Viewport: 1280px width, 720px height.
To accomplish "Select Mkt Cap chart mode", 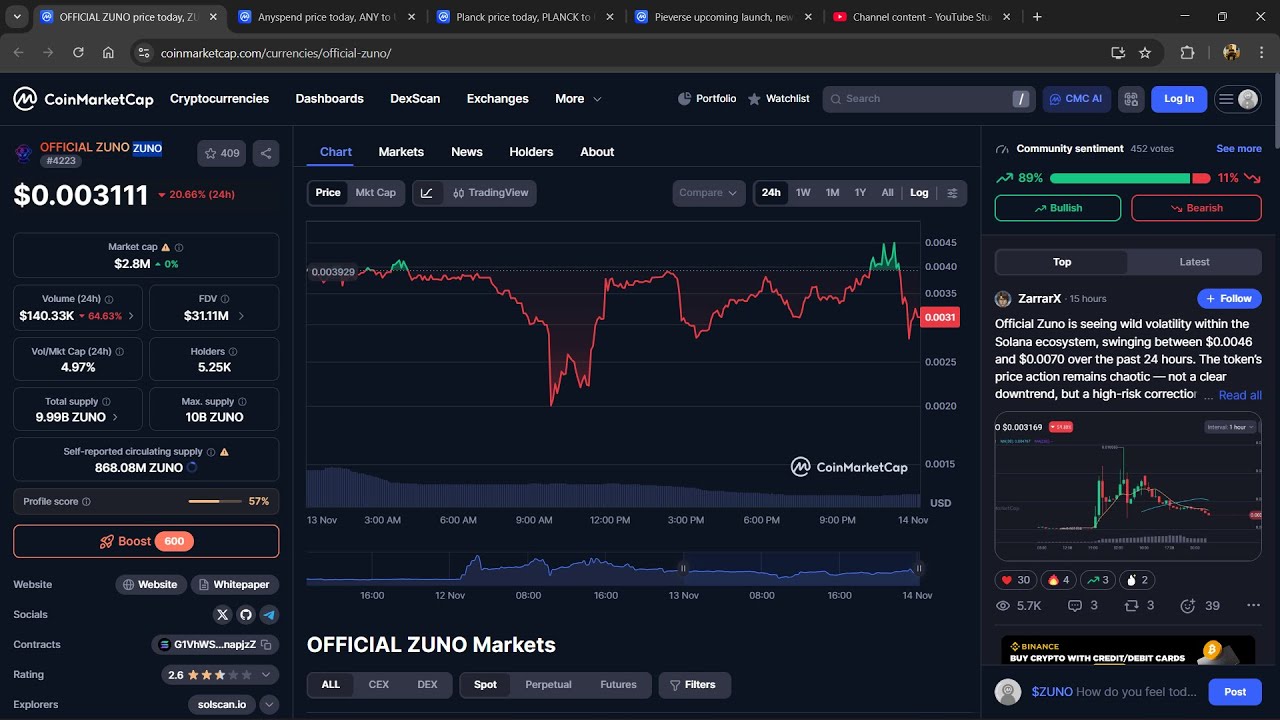I will (376, 193).
